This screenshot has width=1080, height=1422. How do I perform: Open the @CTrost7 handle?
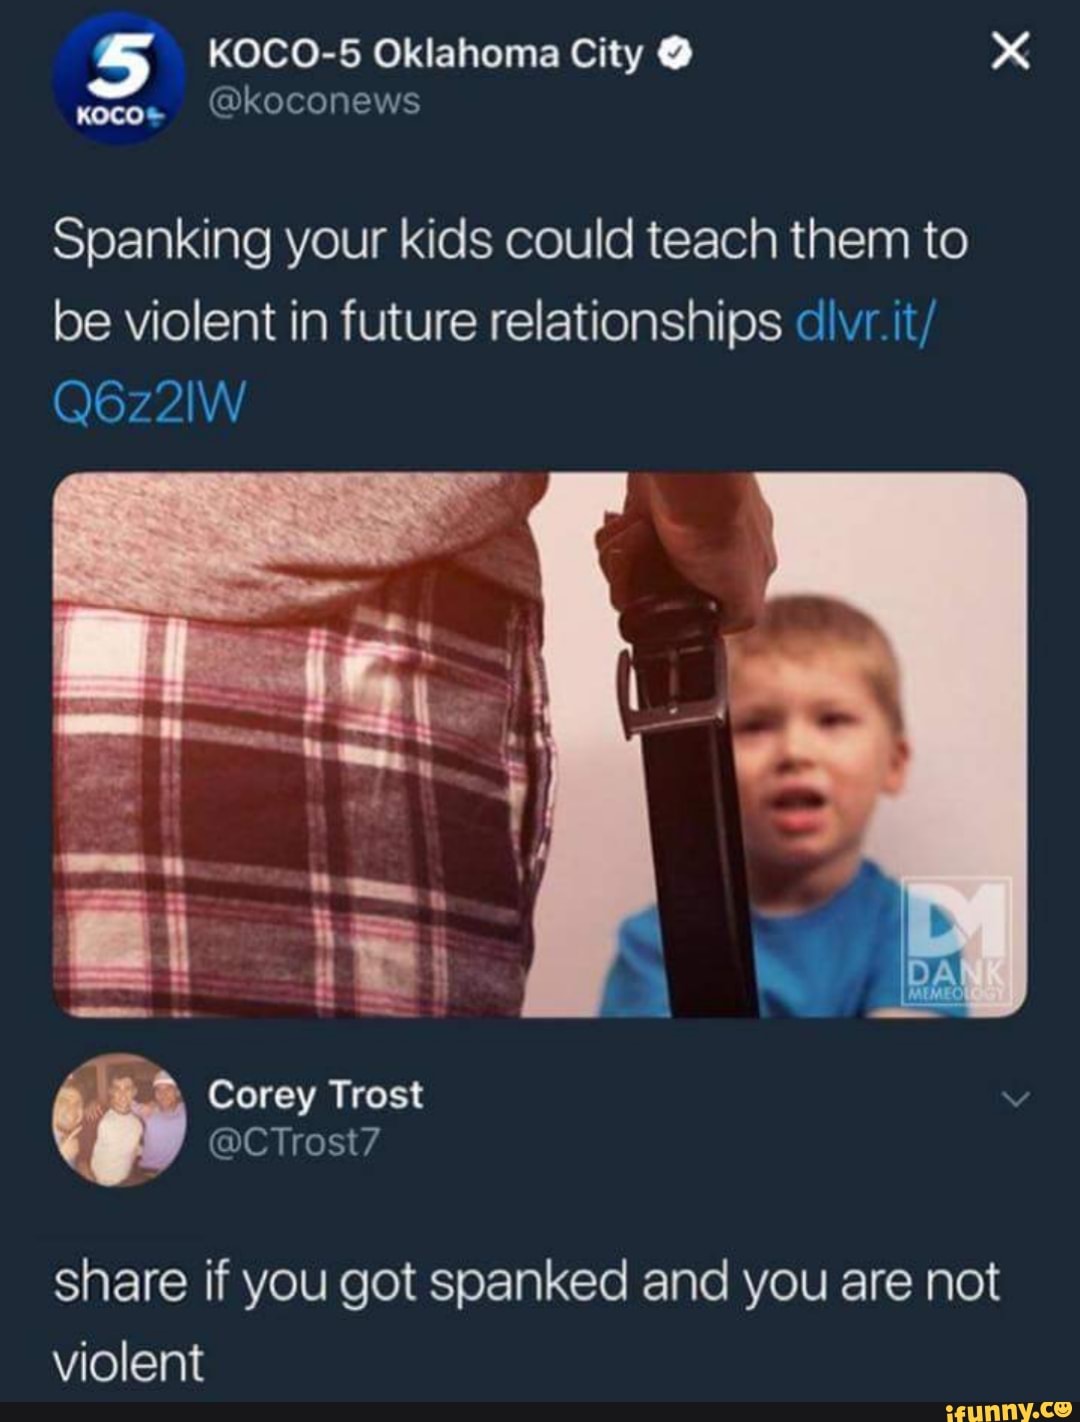294,1141
